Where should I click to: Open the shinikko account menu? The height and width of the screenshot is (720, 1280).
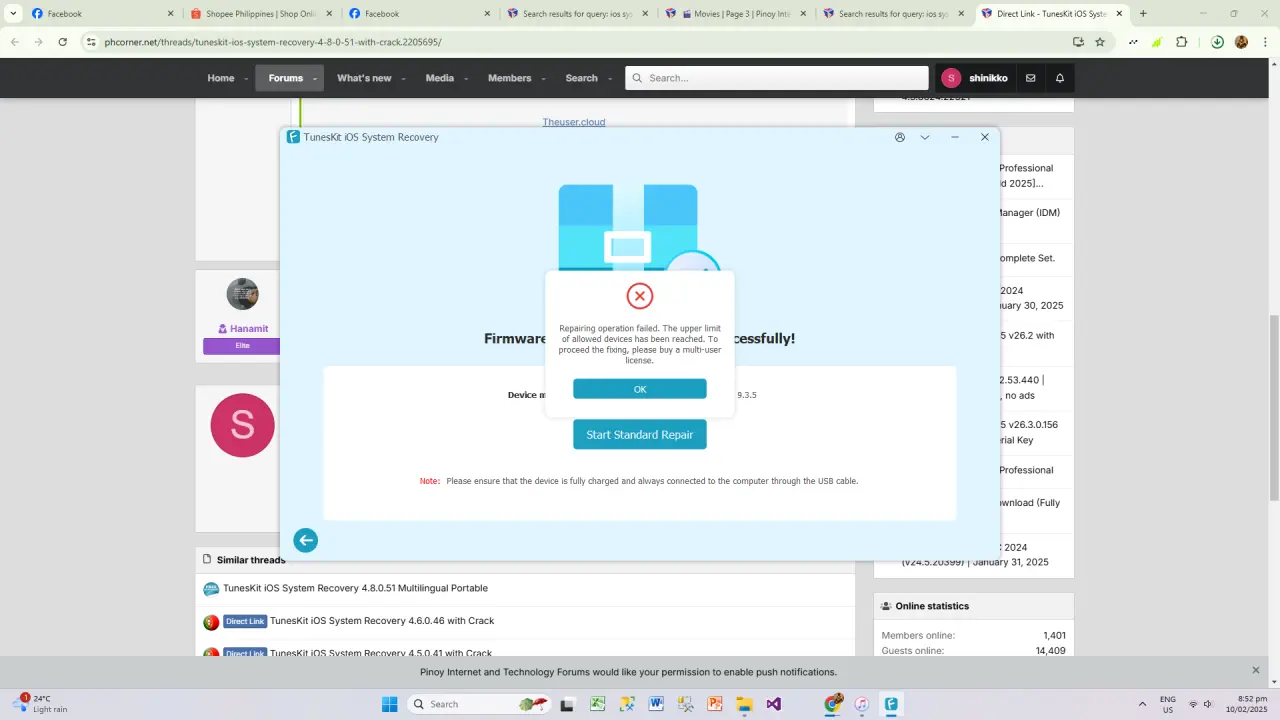(975, 78)
